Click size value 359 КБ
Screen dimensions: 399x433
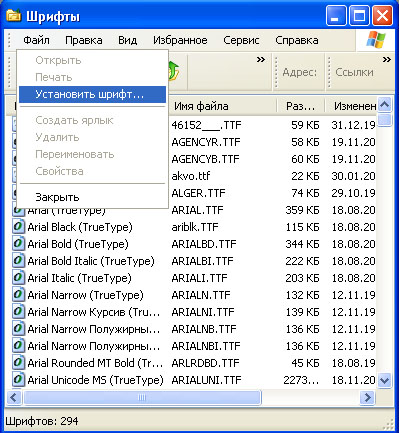pos(302,210)
